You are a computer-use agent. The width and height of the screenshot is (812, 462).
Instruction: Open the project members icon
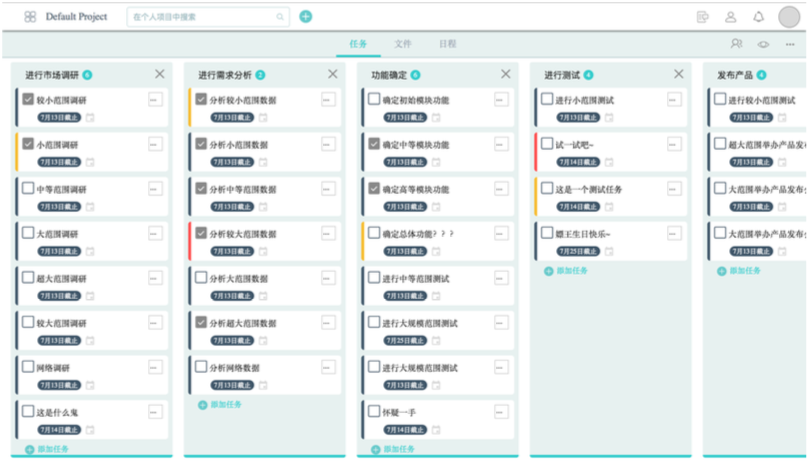(736, 44)
